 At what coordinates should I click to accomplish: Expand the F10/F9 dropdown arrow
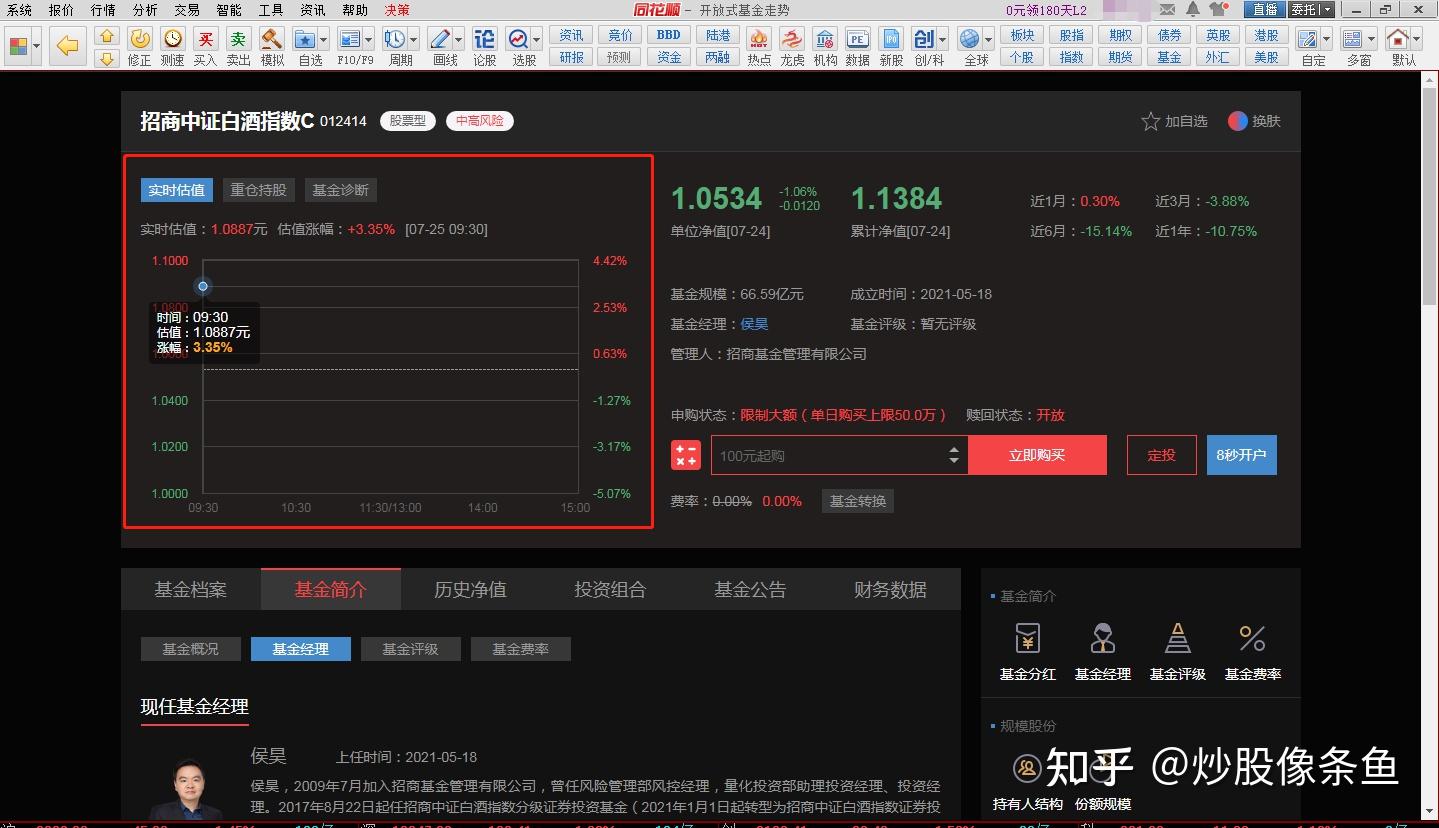(x=369, y=40)
